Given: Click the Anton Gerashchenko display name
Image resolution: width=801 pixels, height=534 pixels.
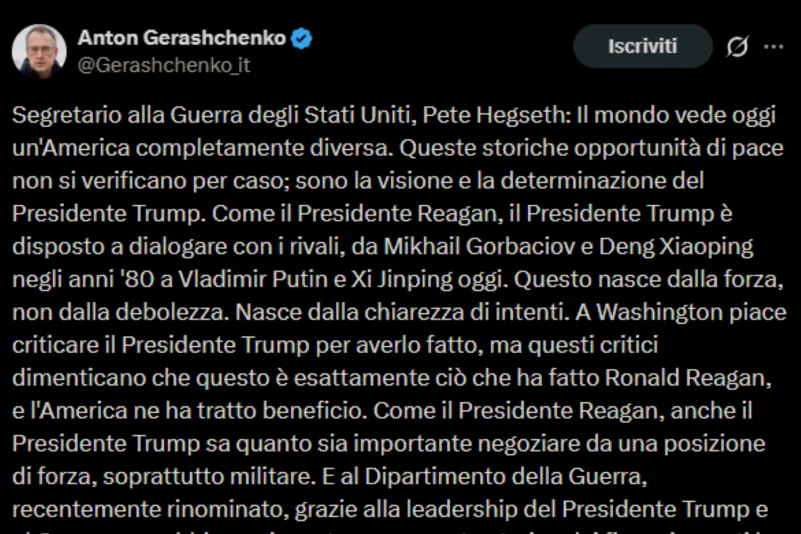Looking at the screenshot, I should [x=181, y=39].
